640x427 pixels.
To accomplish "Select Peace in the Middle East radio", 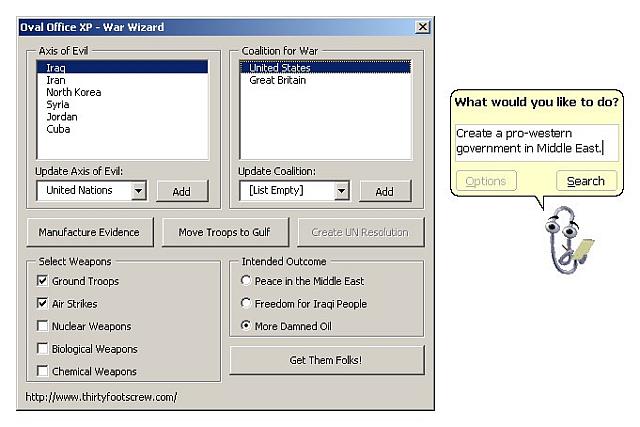I will 246,280.
